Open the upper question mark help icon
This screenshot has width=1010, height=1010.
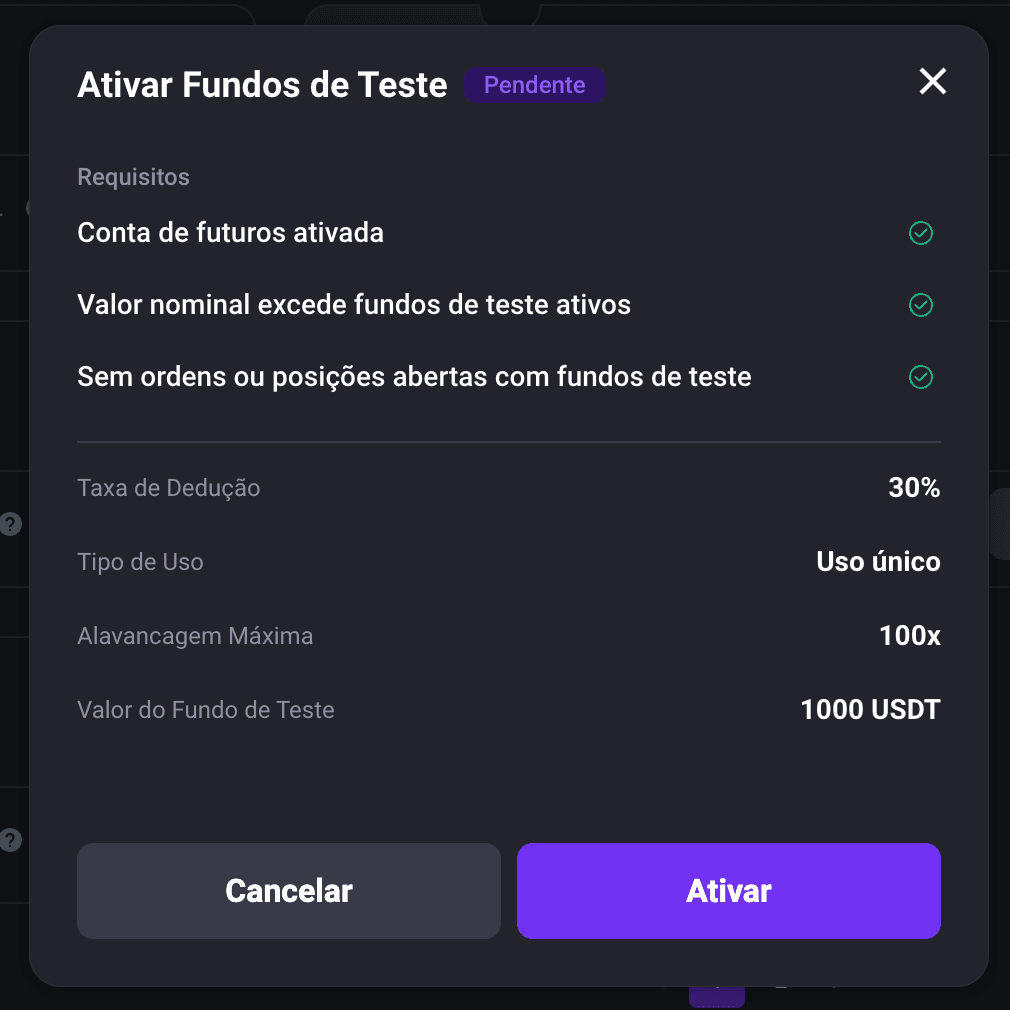10,524
